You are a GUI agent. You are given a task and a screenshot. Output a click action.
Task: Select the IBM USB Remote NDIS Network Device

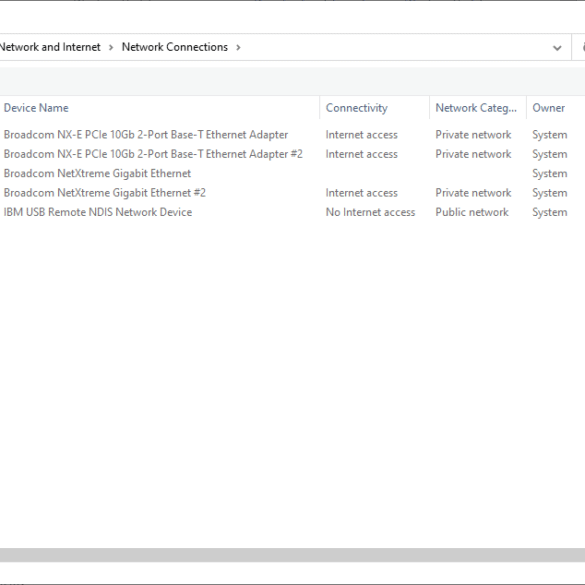coord(98,212)
